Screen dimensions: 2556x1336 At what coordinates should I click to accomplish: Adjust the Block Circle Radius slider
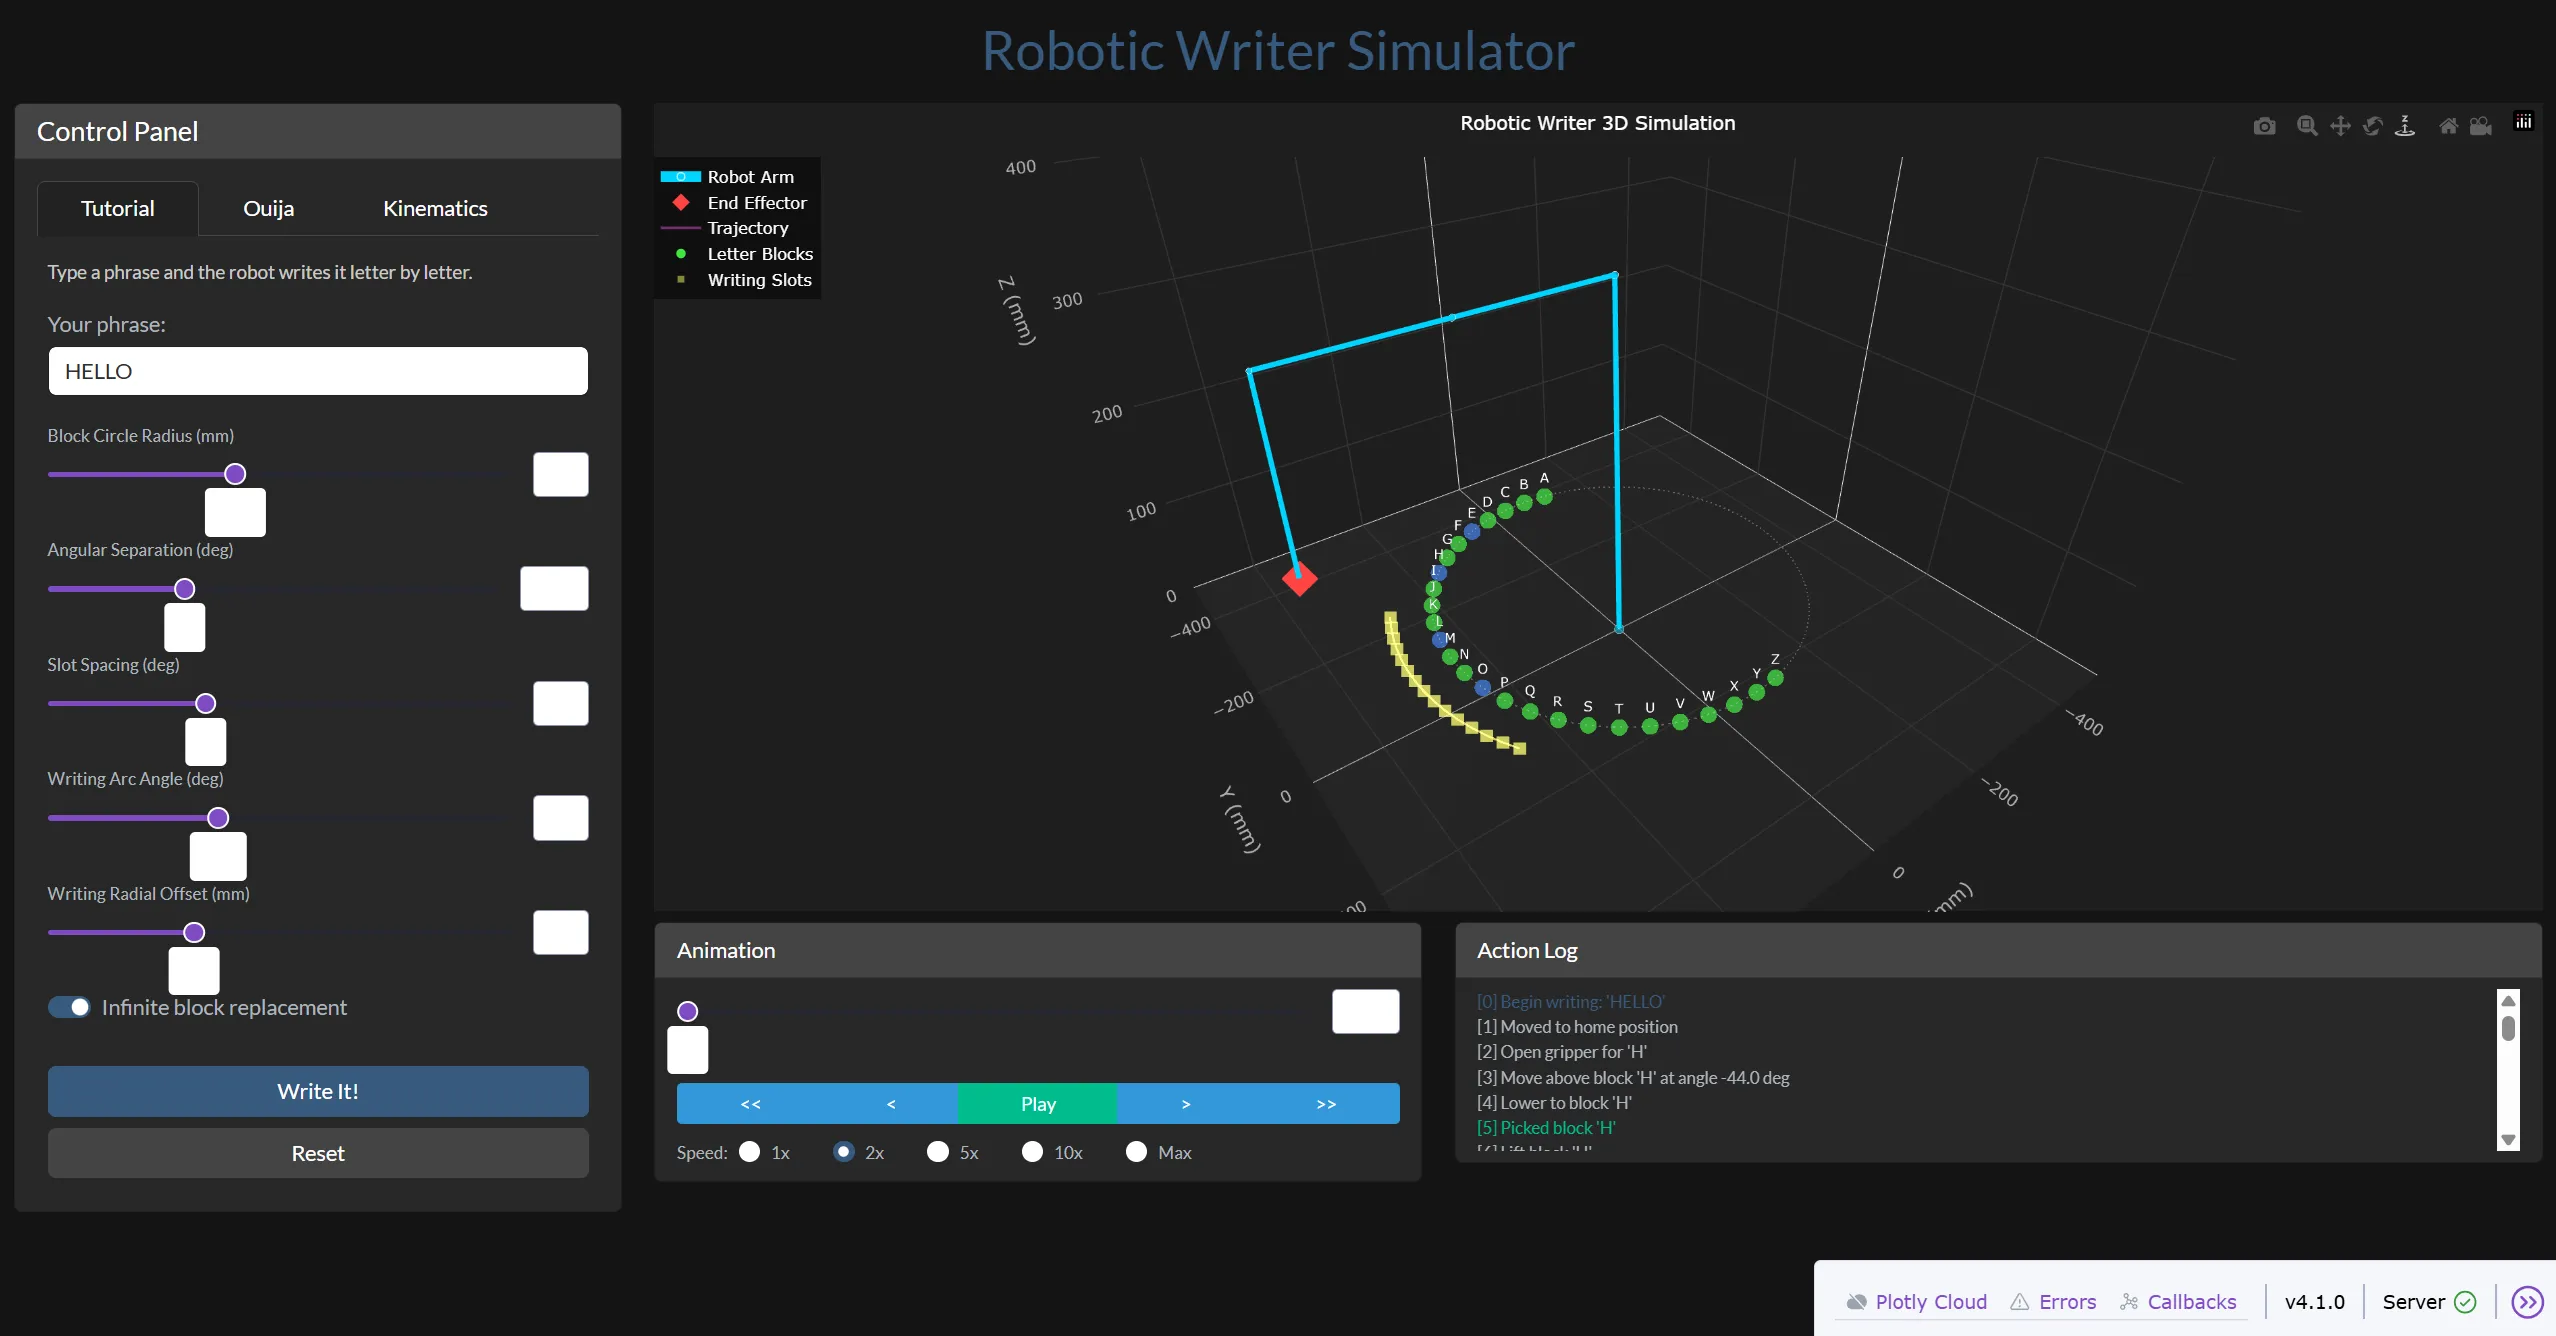pyautogui.click(x=234, y=473)
